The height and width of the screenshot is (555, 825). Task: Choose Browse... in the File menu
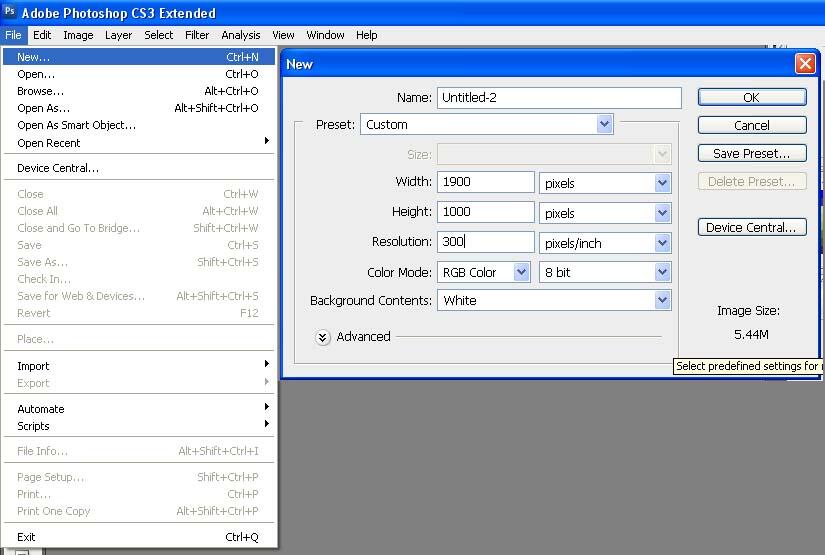(x=139, y=91)
